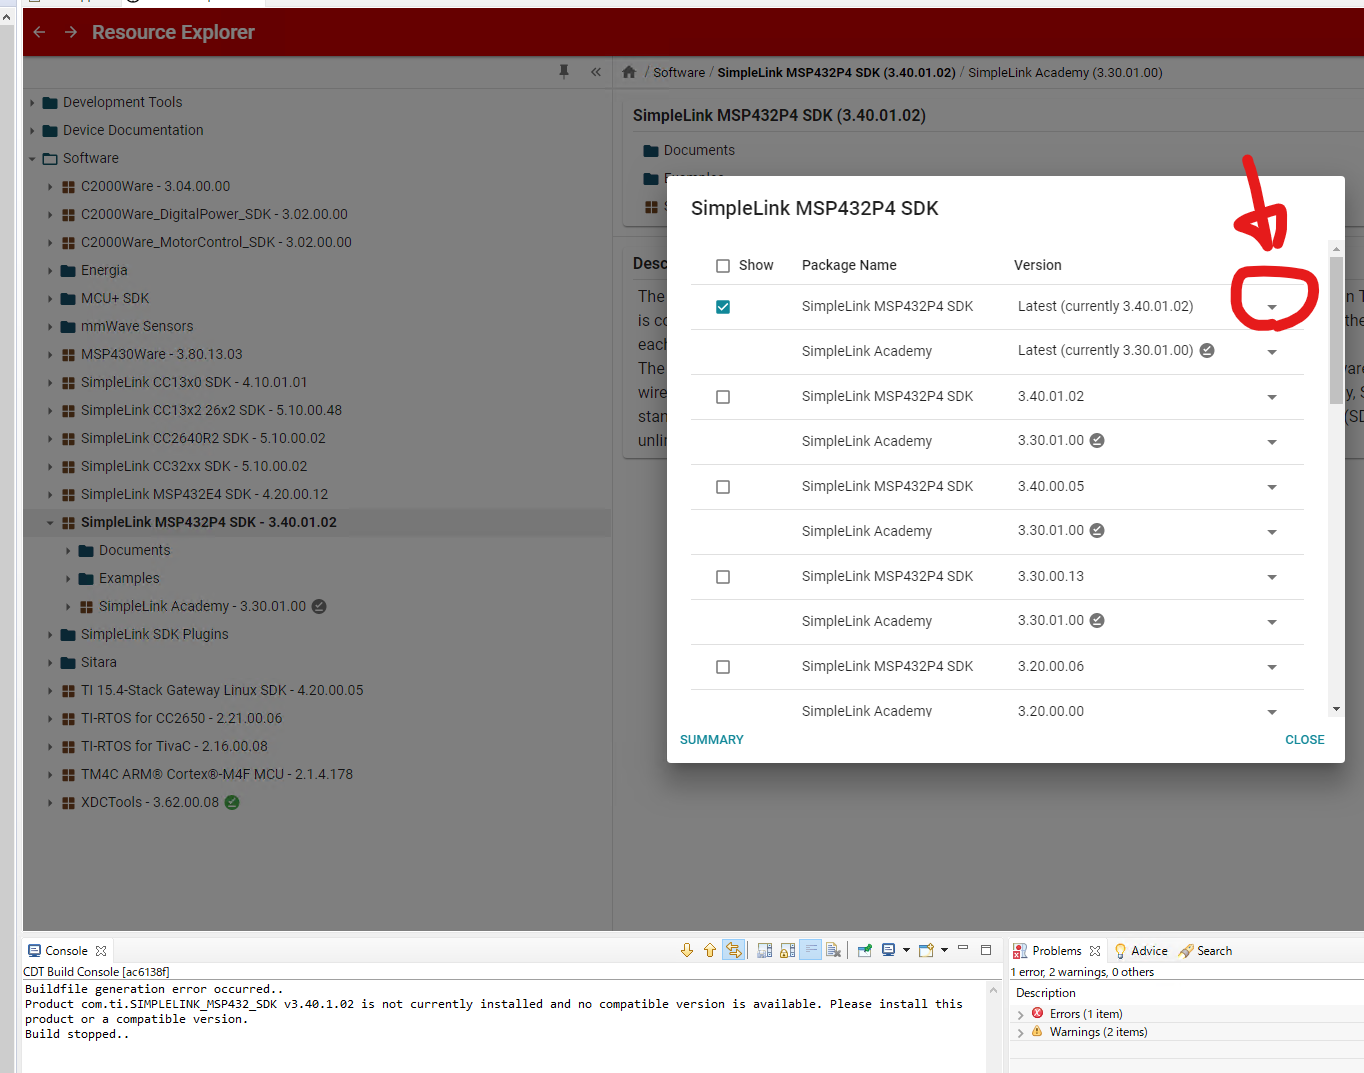1364x1073 pixels.
Task: Maximize the Console panel
Action: (986, 950)
